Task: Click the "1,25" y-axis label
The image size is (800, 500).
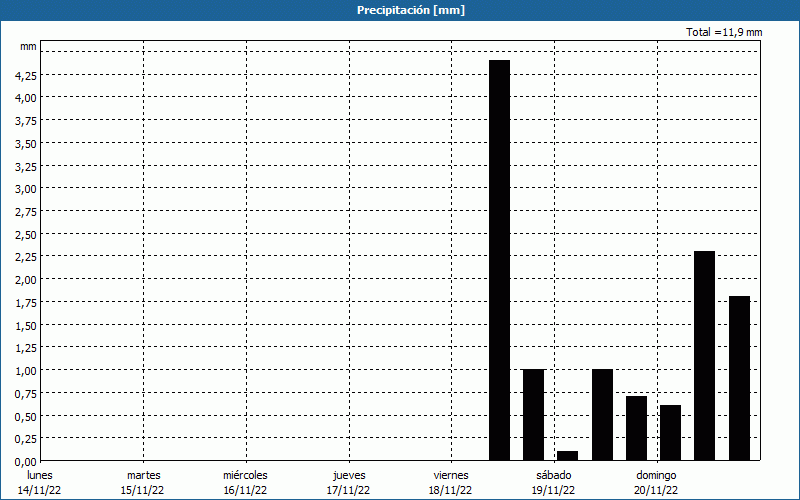Action: click(x=26, y=348)
